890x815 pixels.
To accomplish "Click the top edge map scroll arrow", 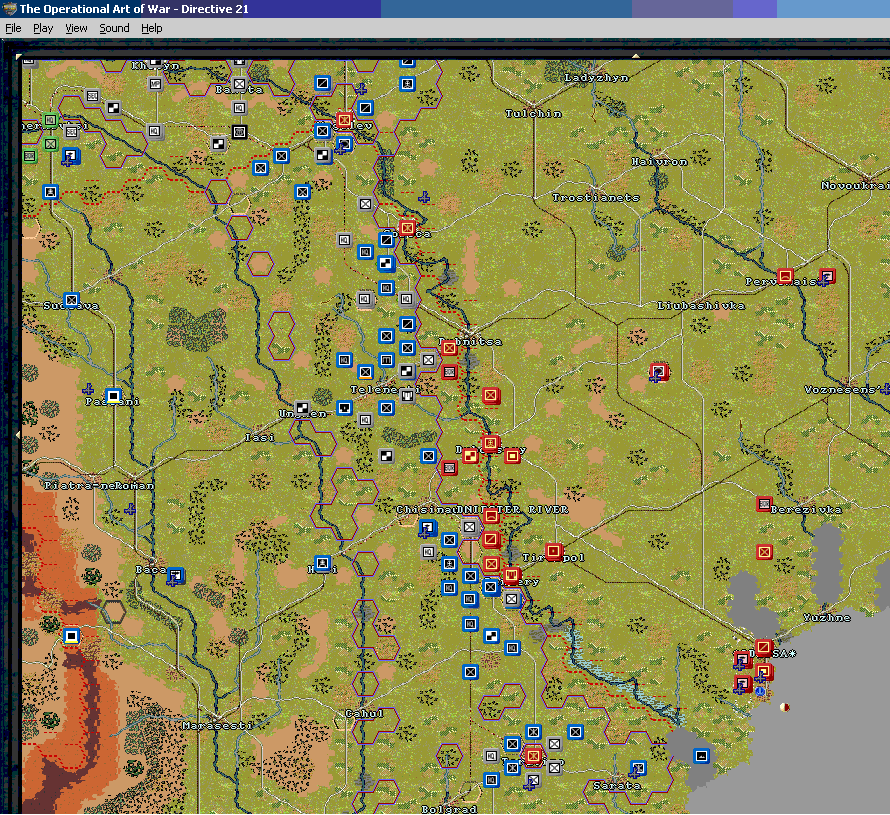I will tap(636, 56).
